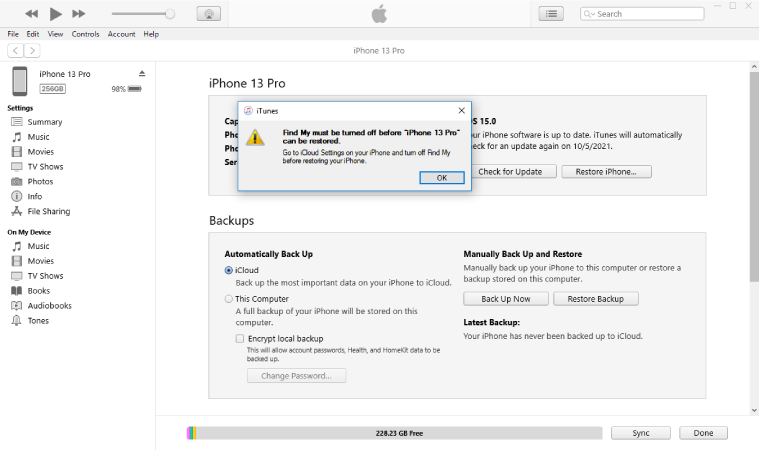Click the colored segments of the storage bar
The width and height of the screenshot is (759, 450).
coord(192,433)
